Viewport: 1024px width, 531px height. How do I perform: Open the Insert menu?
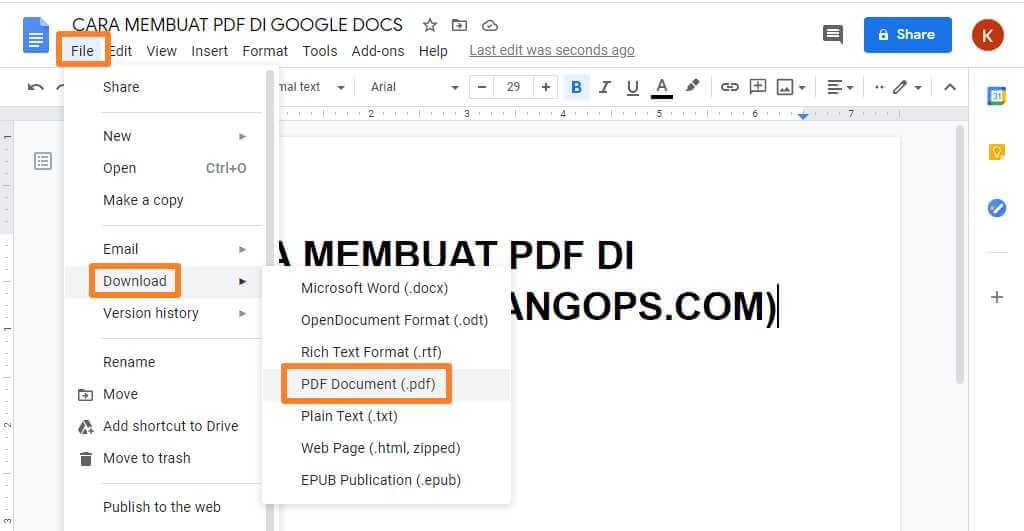210,51
